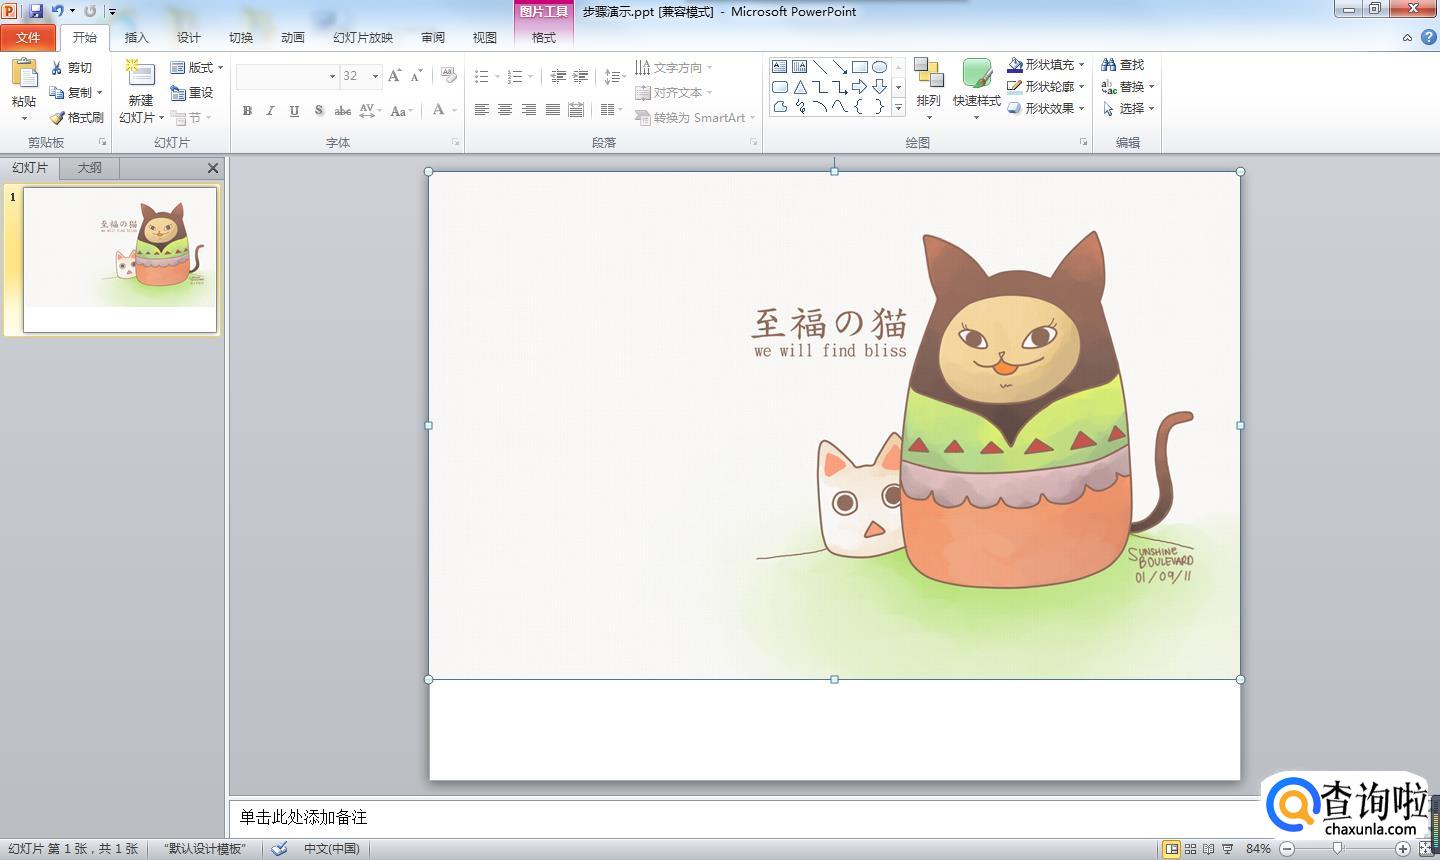Select slide 1 thumbnail in the slide panel
Viewport: 1440px width, 860px height.
point(120,259)
